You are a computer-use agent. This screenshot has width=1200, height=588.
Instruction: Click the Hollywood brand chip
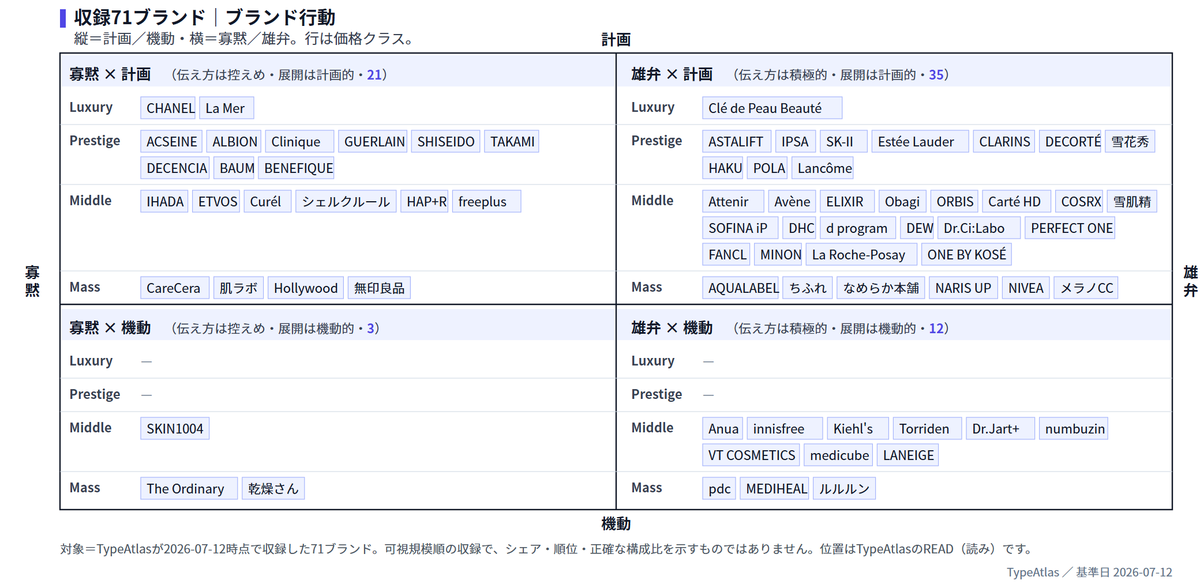tap(306, 288)
